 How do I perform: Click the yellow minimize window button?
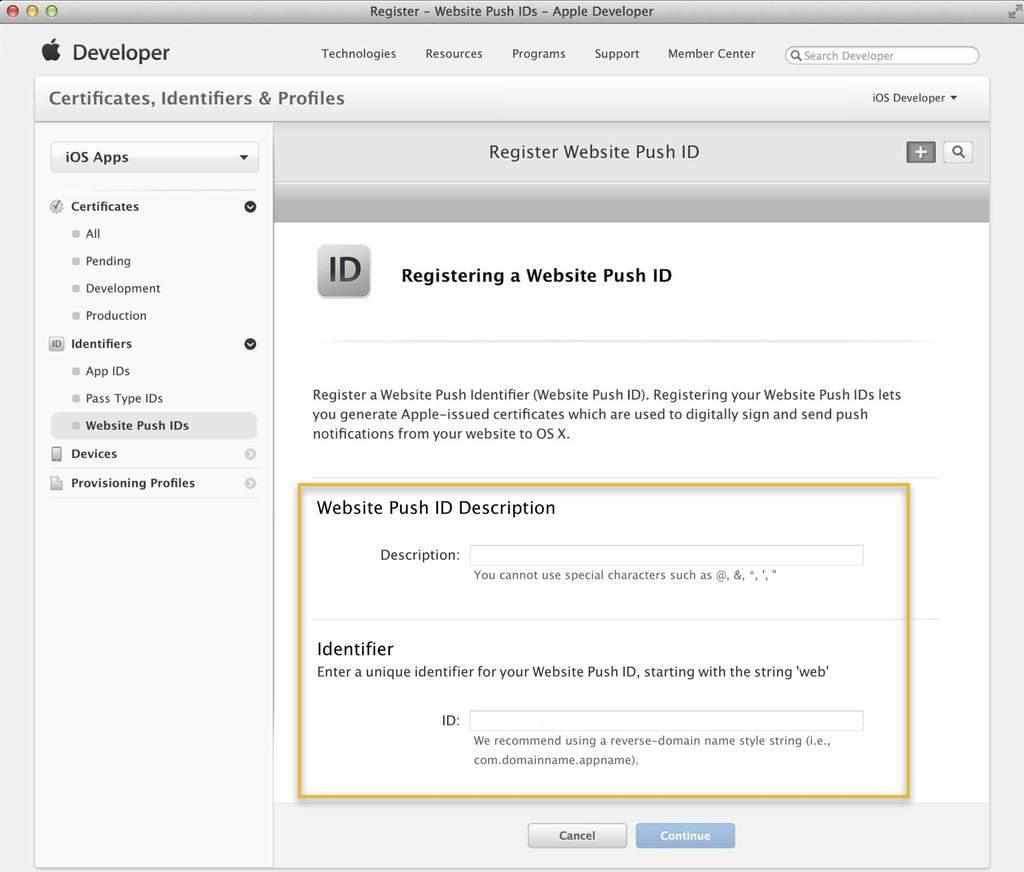tap(32, 11)
